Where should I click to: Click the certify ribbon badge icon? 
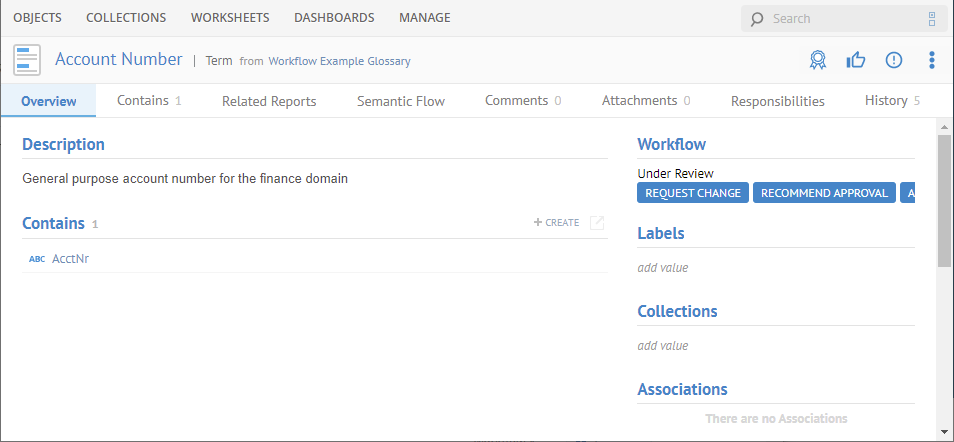(818, 60)
